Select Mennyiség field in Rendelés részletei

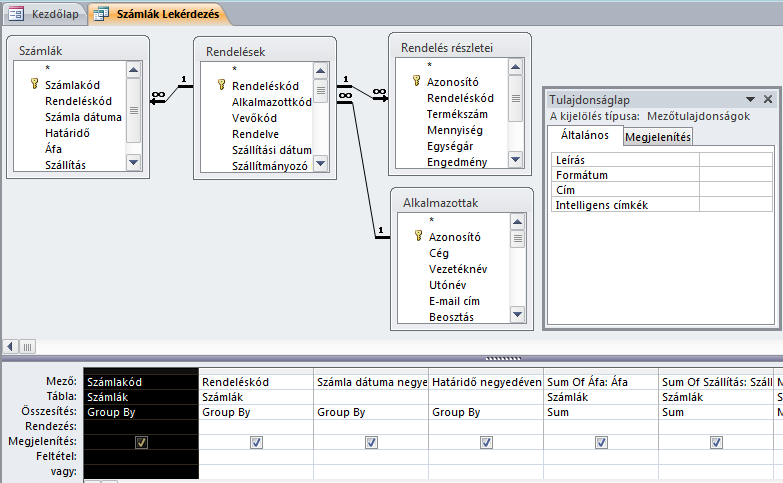(454, 130)
